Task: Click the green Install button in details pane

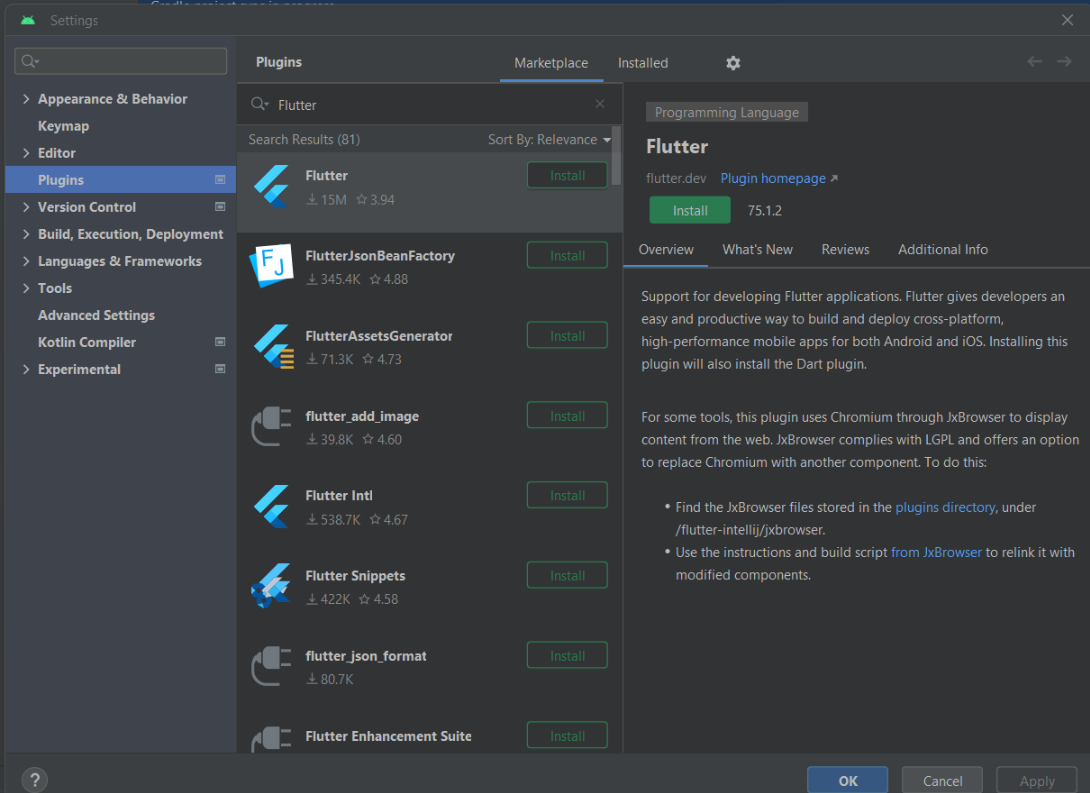Action: click(690, 210)
